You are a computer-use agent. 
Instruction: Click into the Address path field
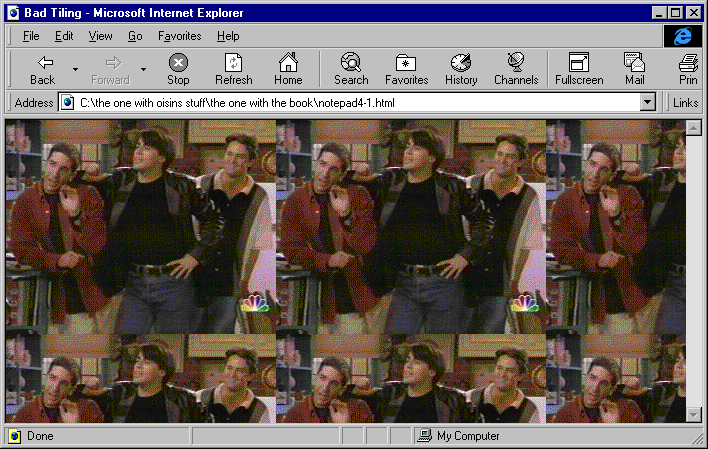click(x=357, y=103)
